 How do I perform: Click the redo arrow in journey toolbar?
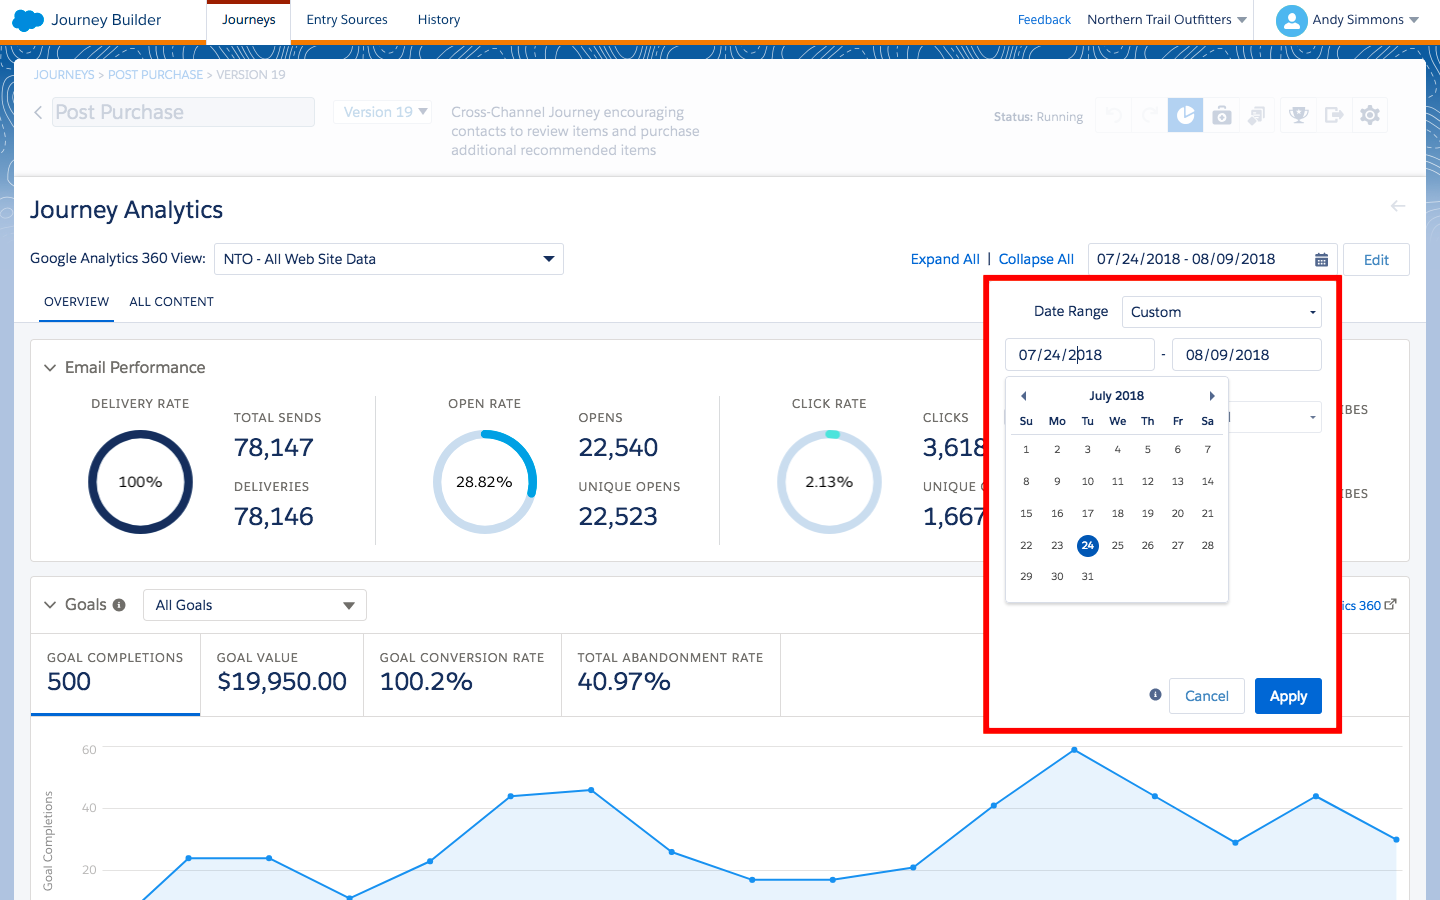point(1149,116)
